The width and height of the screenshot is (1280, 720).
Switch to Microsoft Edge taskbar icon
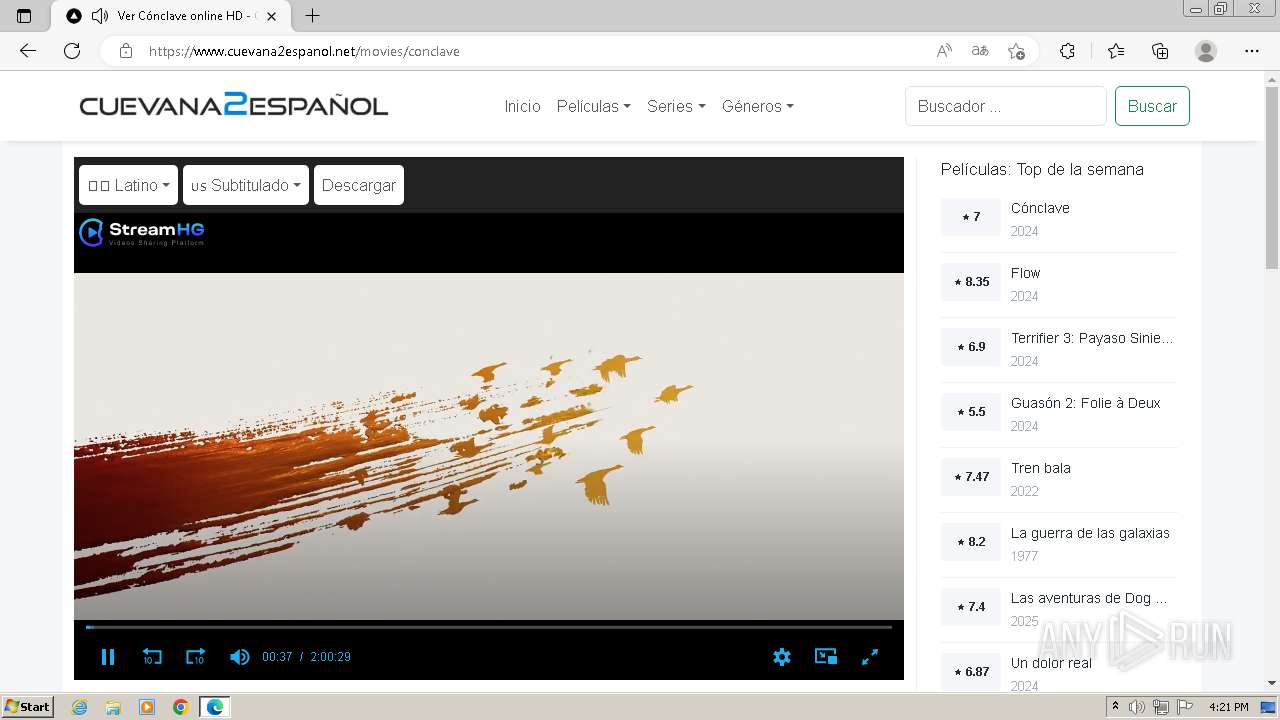[215, 707]
